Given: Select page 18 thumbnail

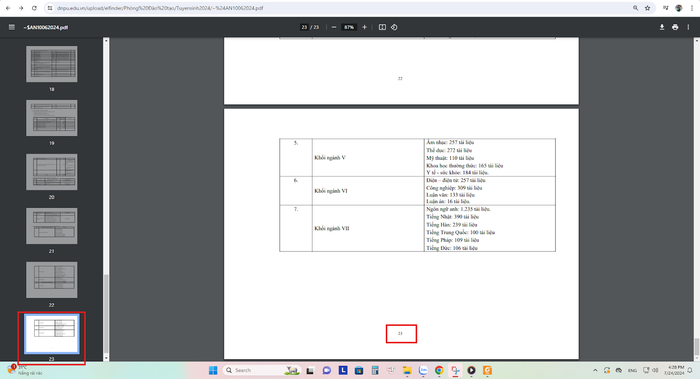Looking at the screenshot, I should pos(51,64).
